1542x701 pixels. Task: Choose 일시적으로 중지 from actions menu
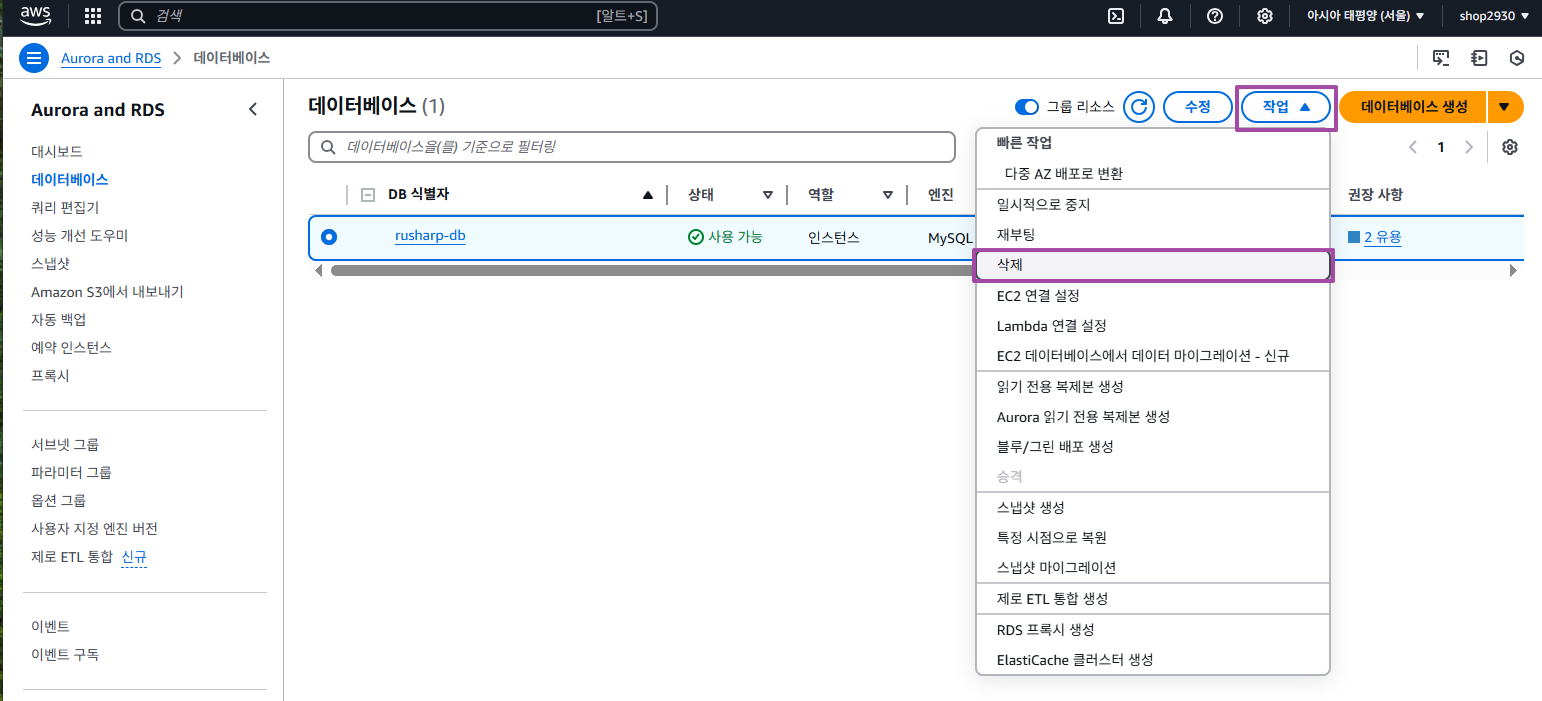click(1153, 204)
